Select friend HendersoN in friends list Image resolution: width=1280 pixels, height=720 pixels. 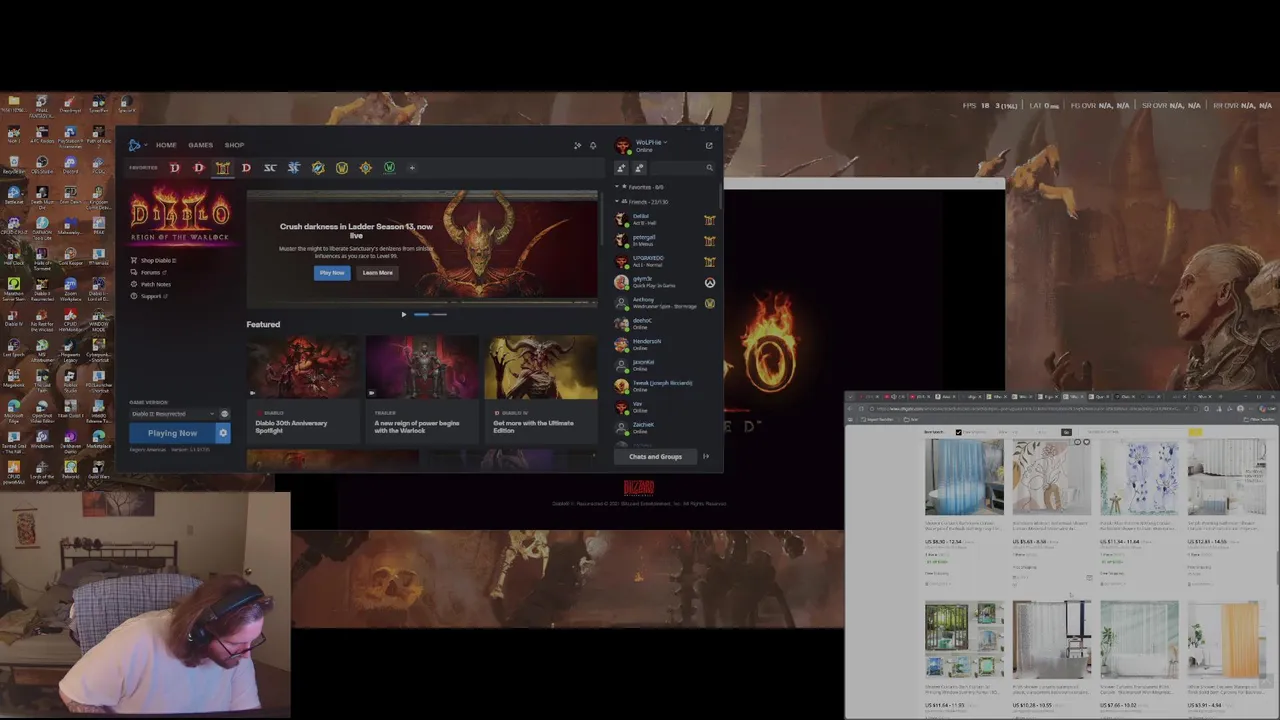click(x=666, y=344)
